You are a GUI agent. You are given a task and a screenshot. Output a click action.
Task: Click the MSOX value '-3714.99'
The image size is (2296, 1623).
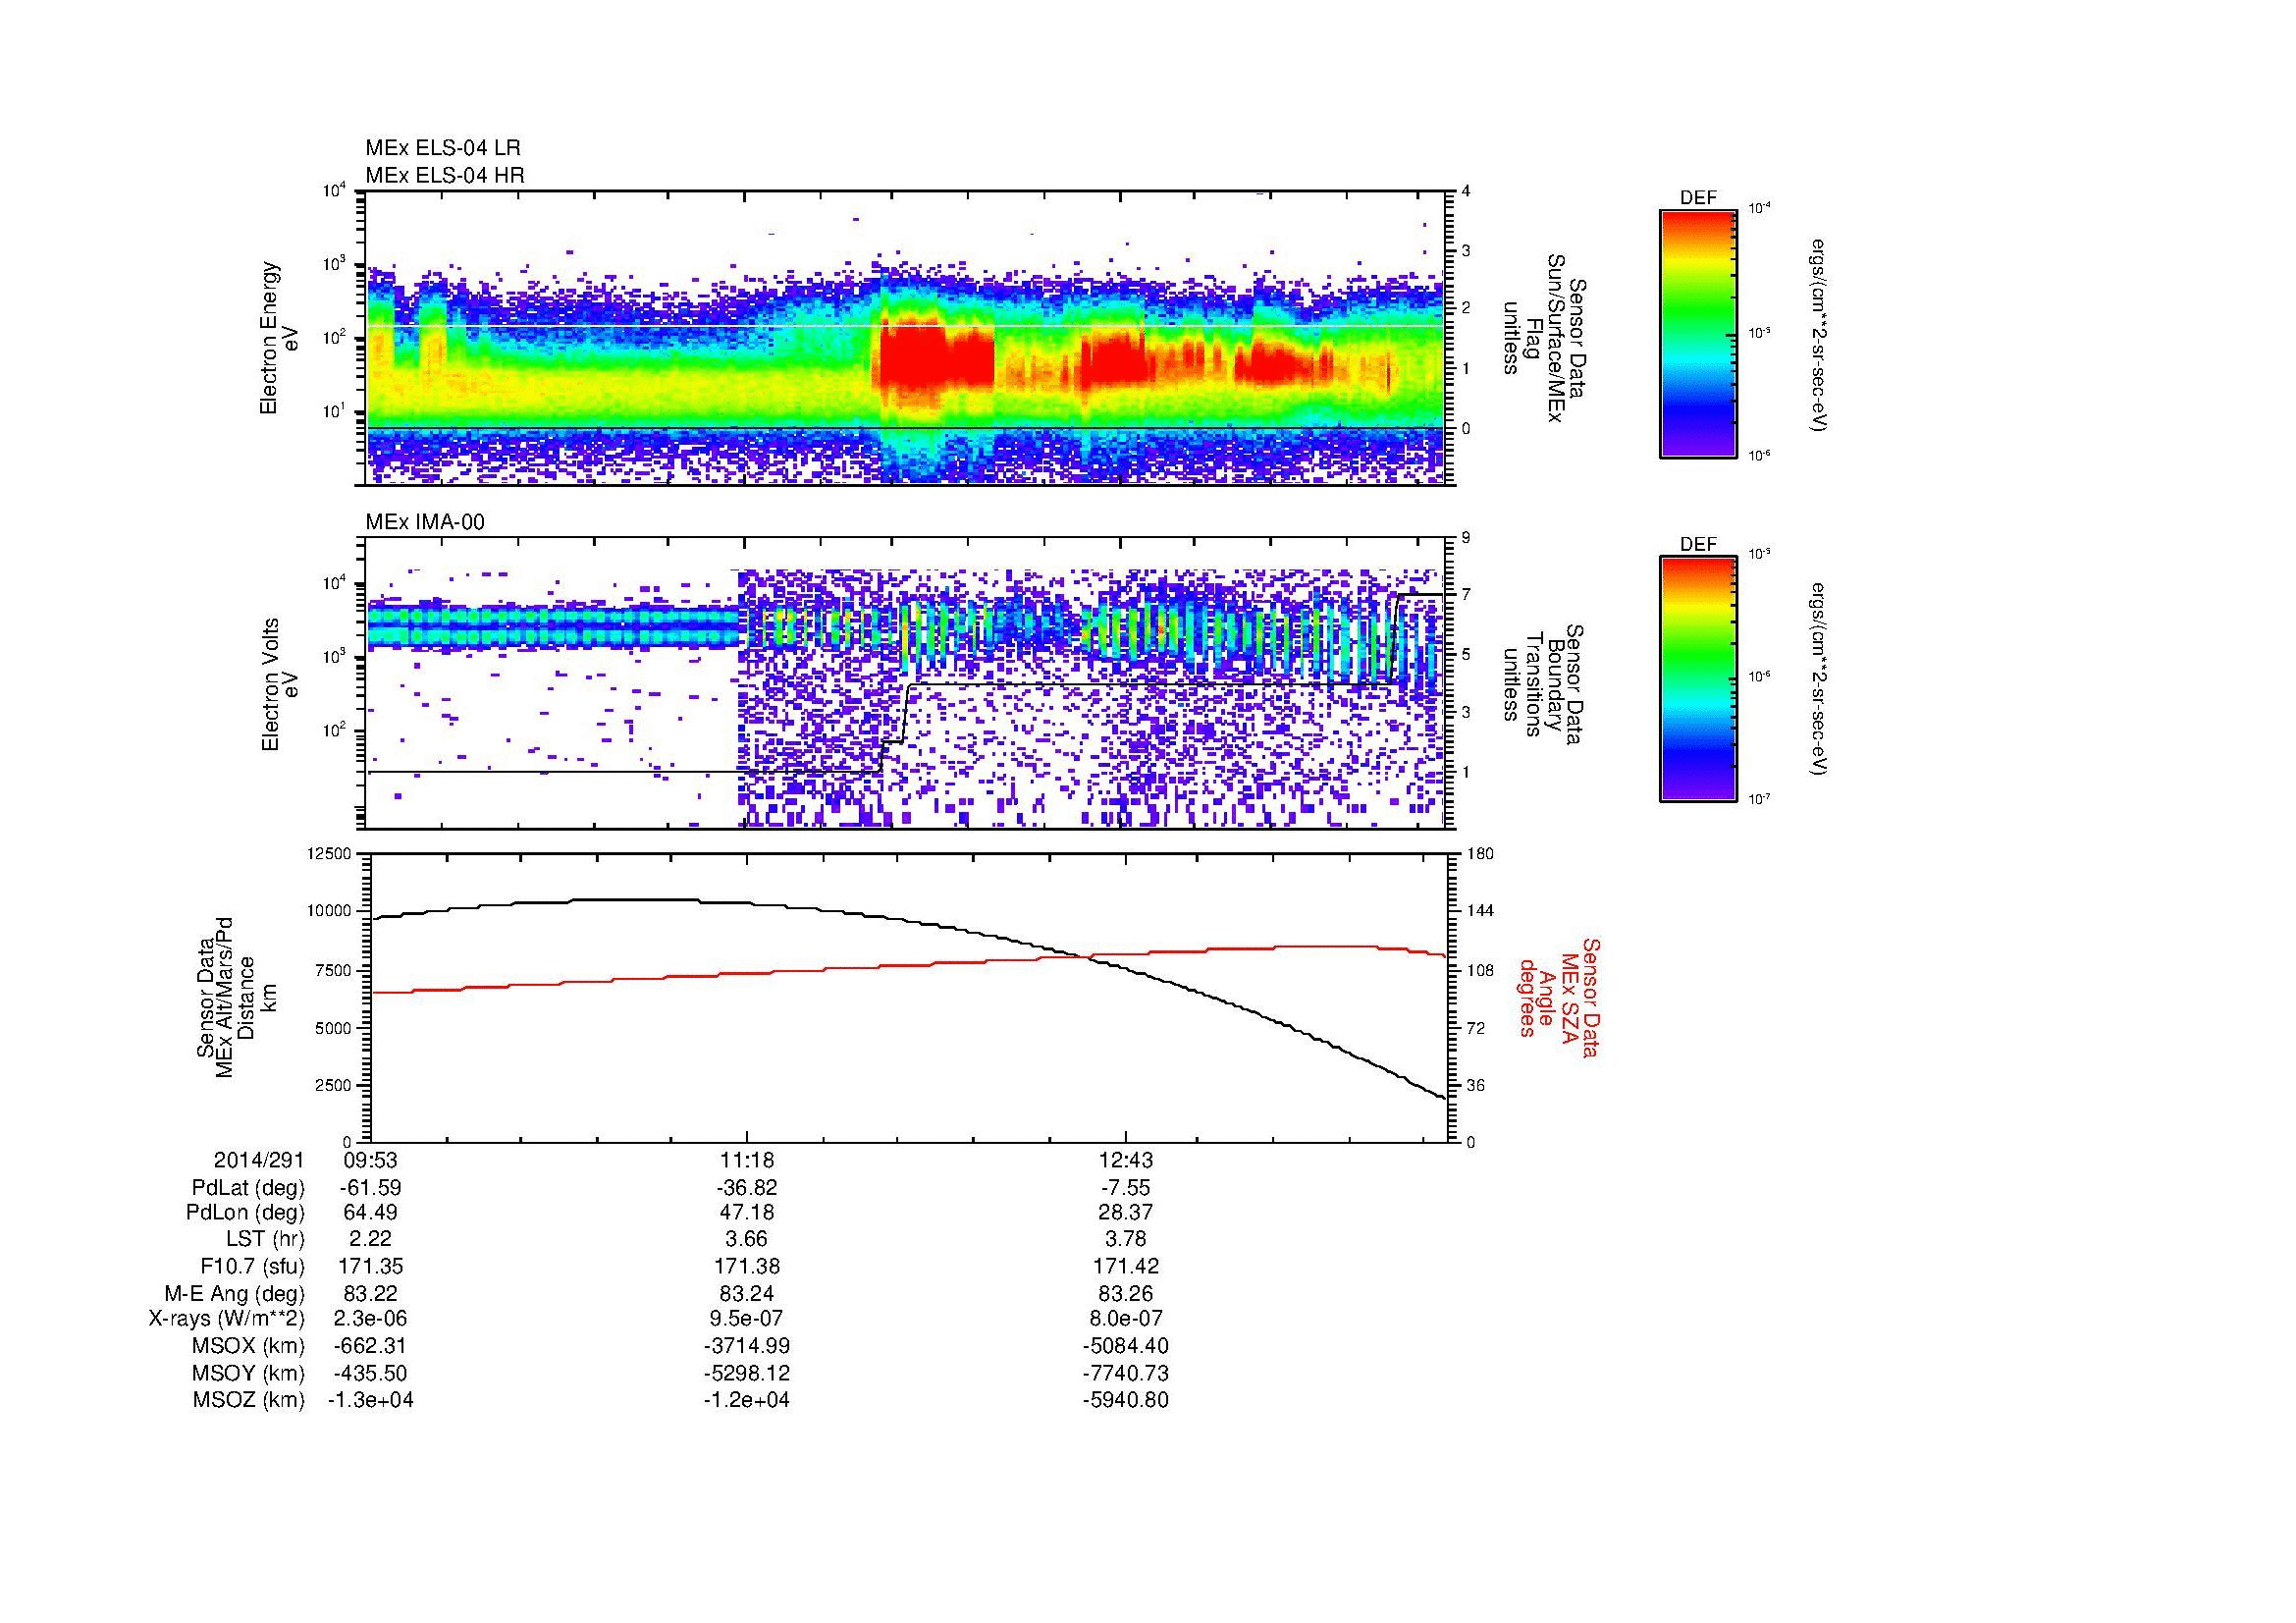pos(746,1346)
